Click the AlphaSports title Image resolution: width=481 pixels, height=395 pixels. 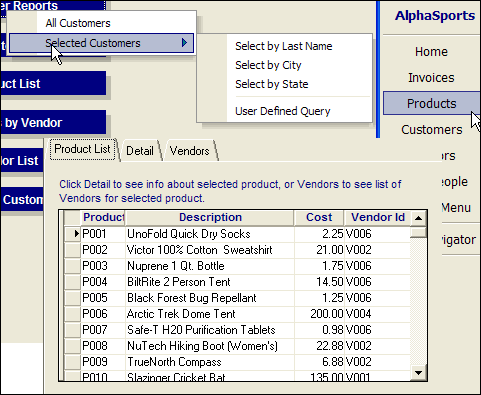click(435, 16)
